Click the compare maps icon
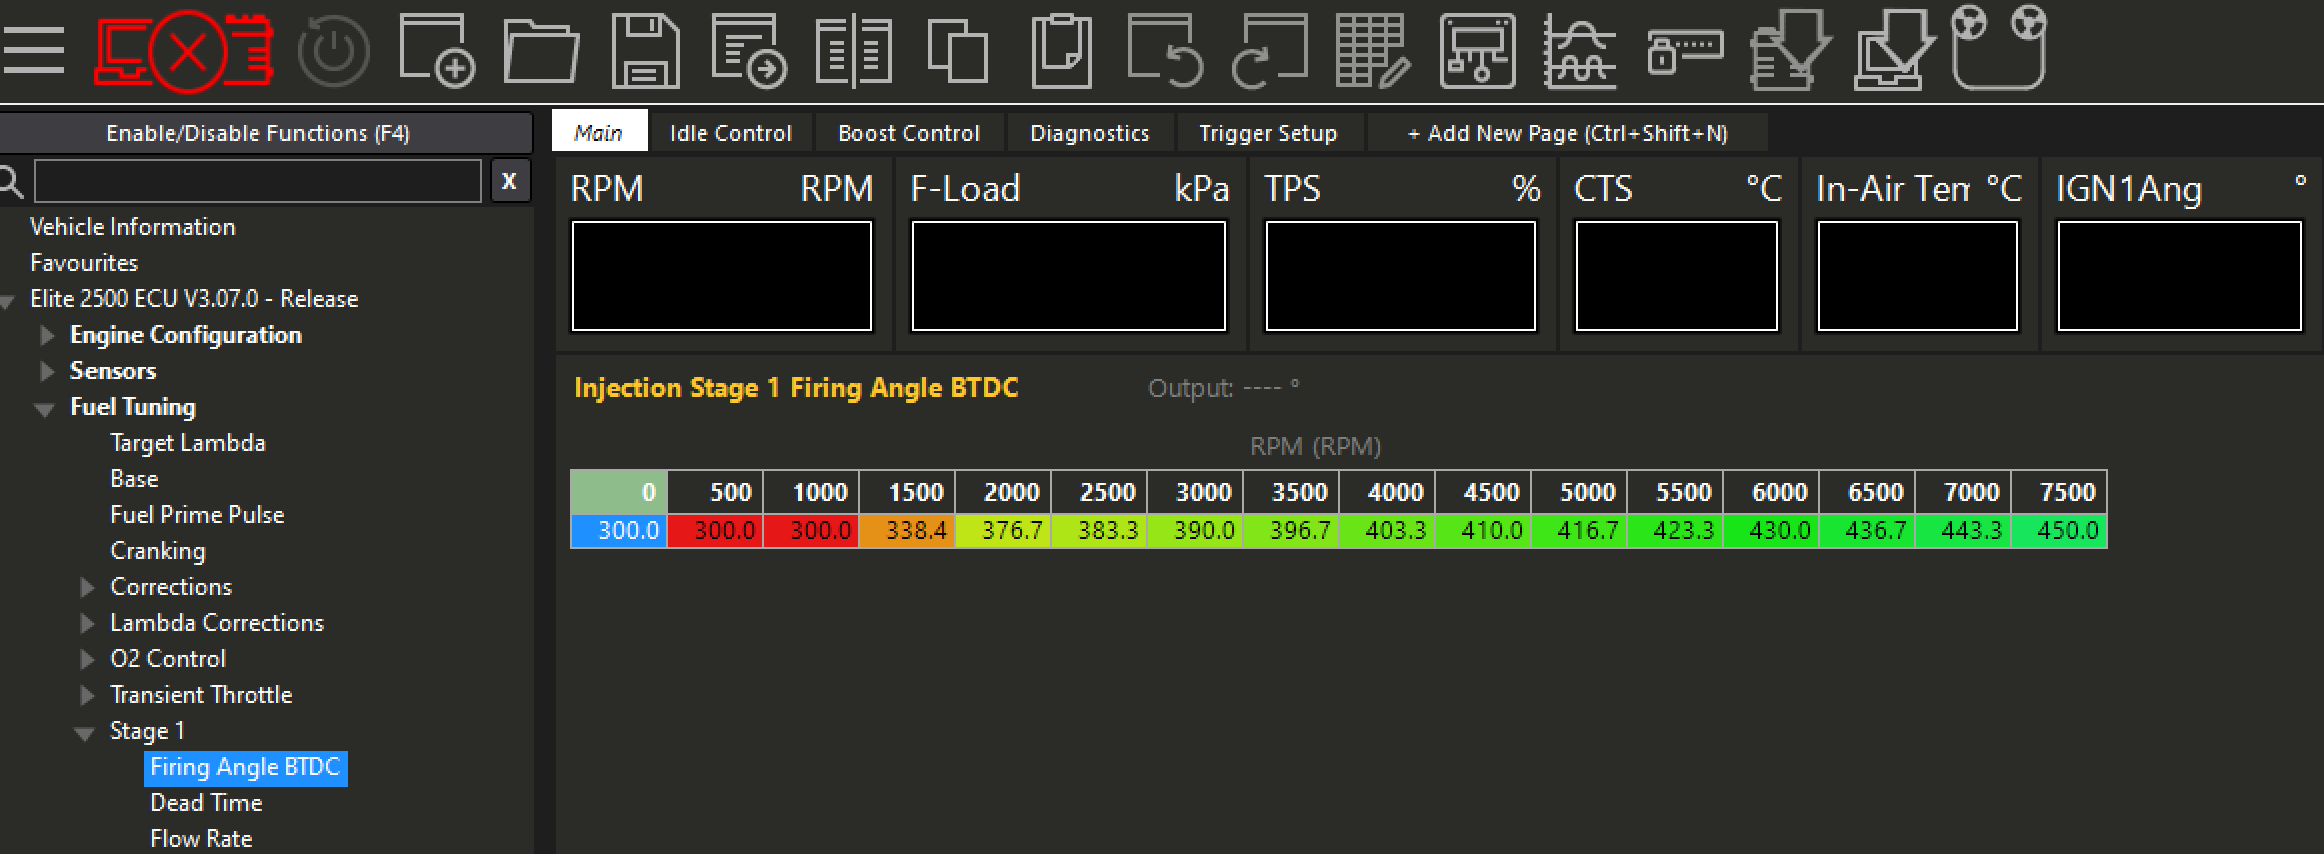 point(853,51)
